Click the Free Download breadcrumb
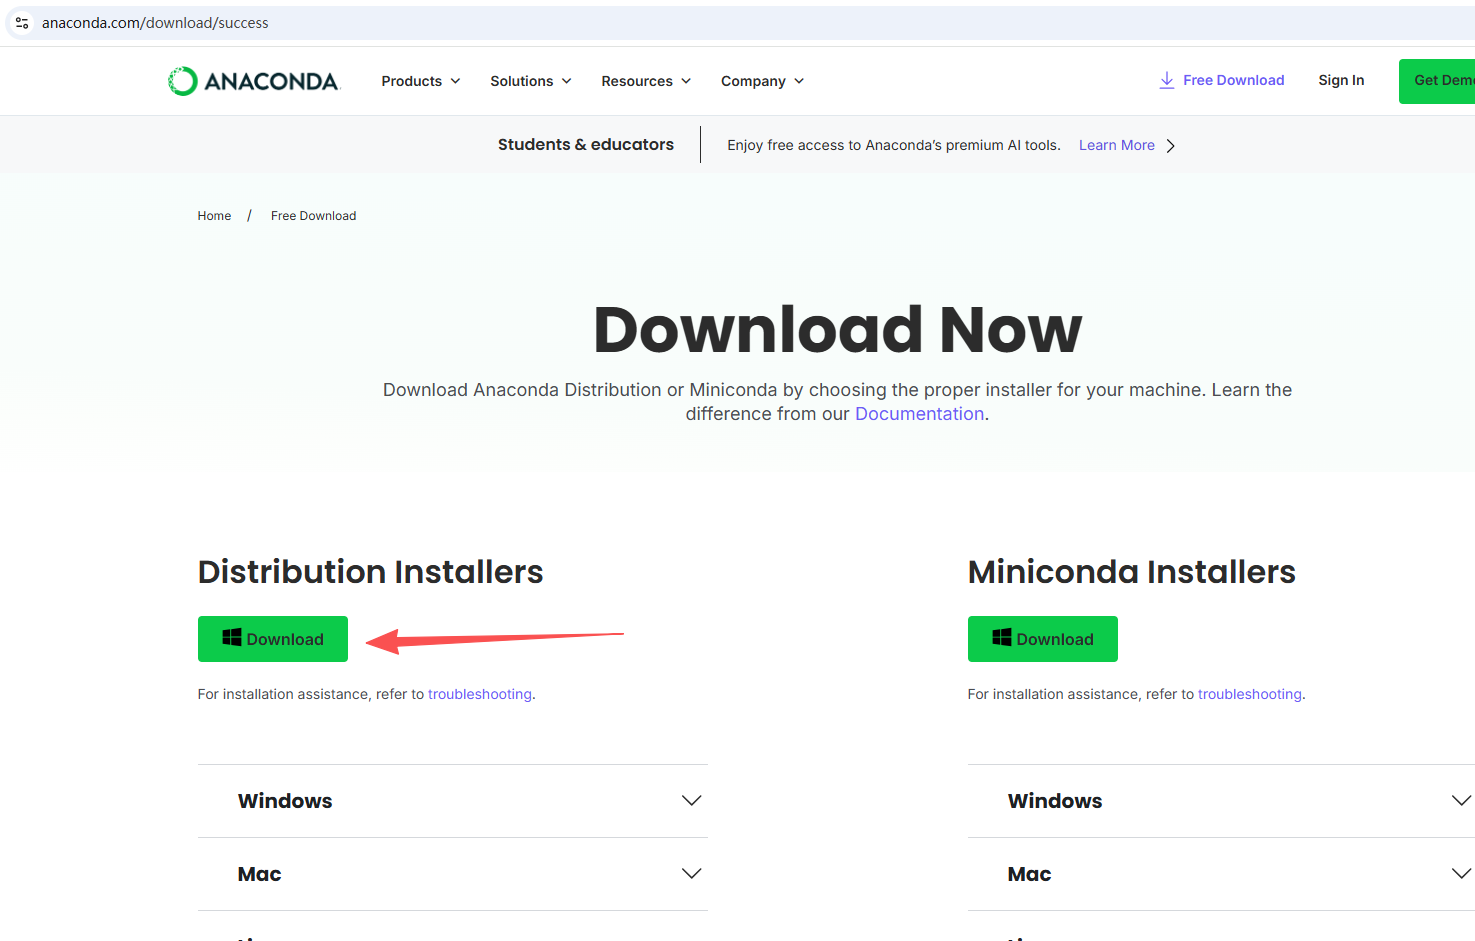This screenshot has height=941, width=1475. pos(313,216)
